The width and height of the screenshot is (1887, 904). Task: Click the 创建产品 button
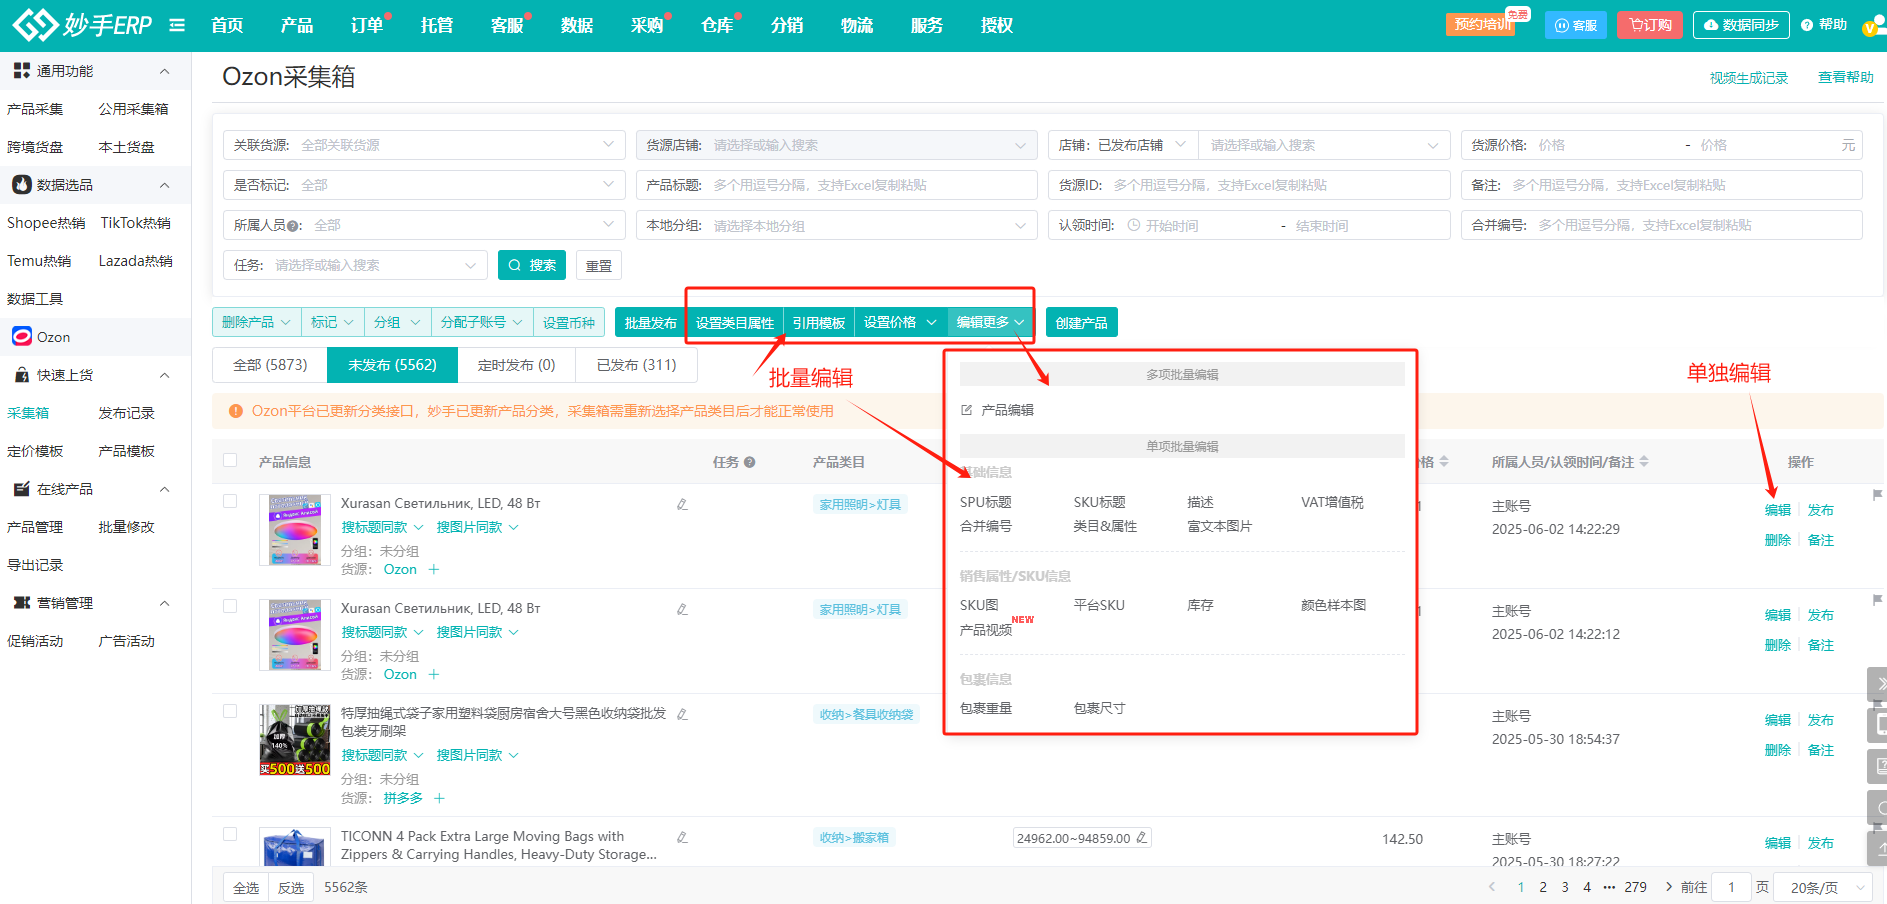click(1082, 322)
